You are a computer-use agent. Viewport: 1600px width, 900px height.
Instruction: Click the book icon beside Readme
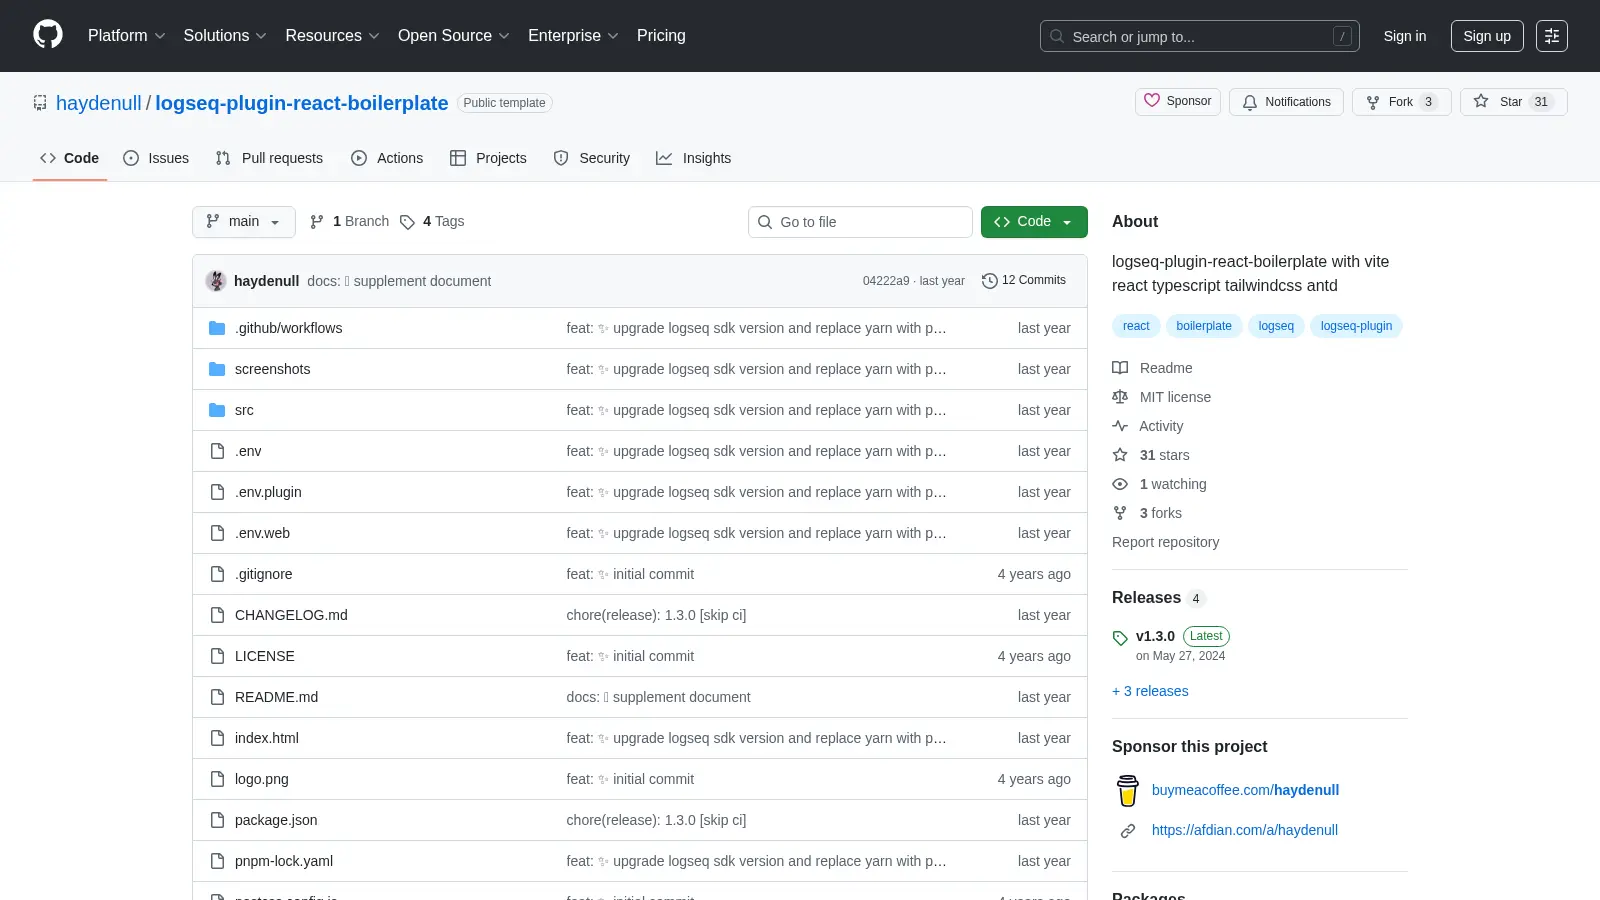click(x=1120, y=368)
